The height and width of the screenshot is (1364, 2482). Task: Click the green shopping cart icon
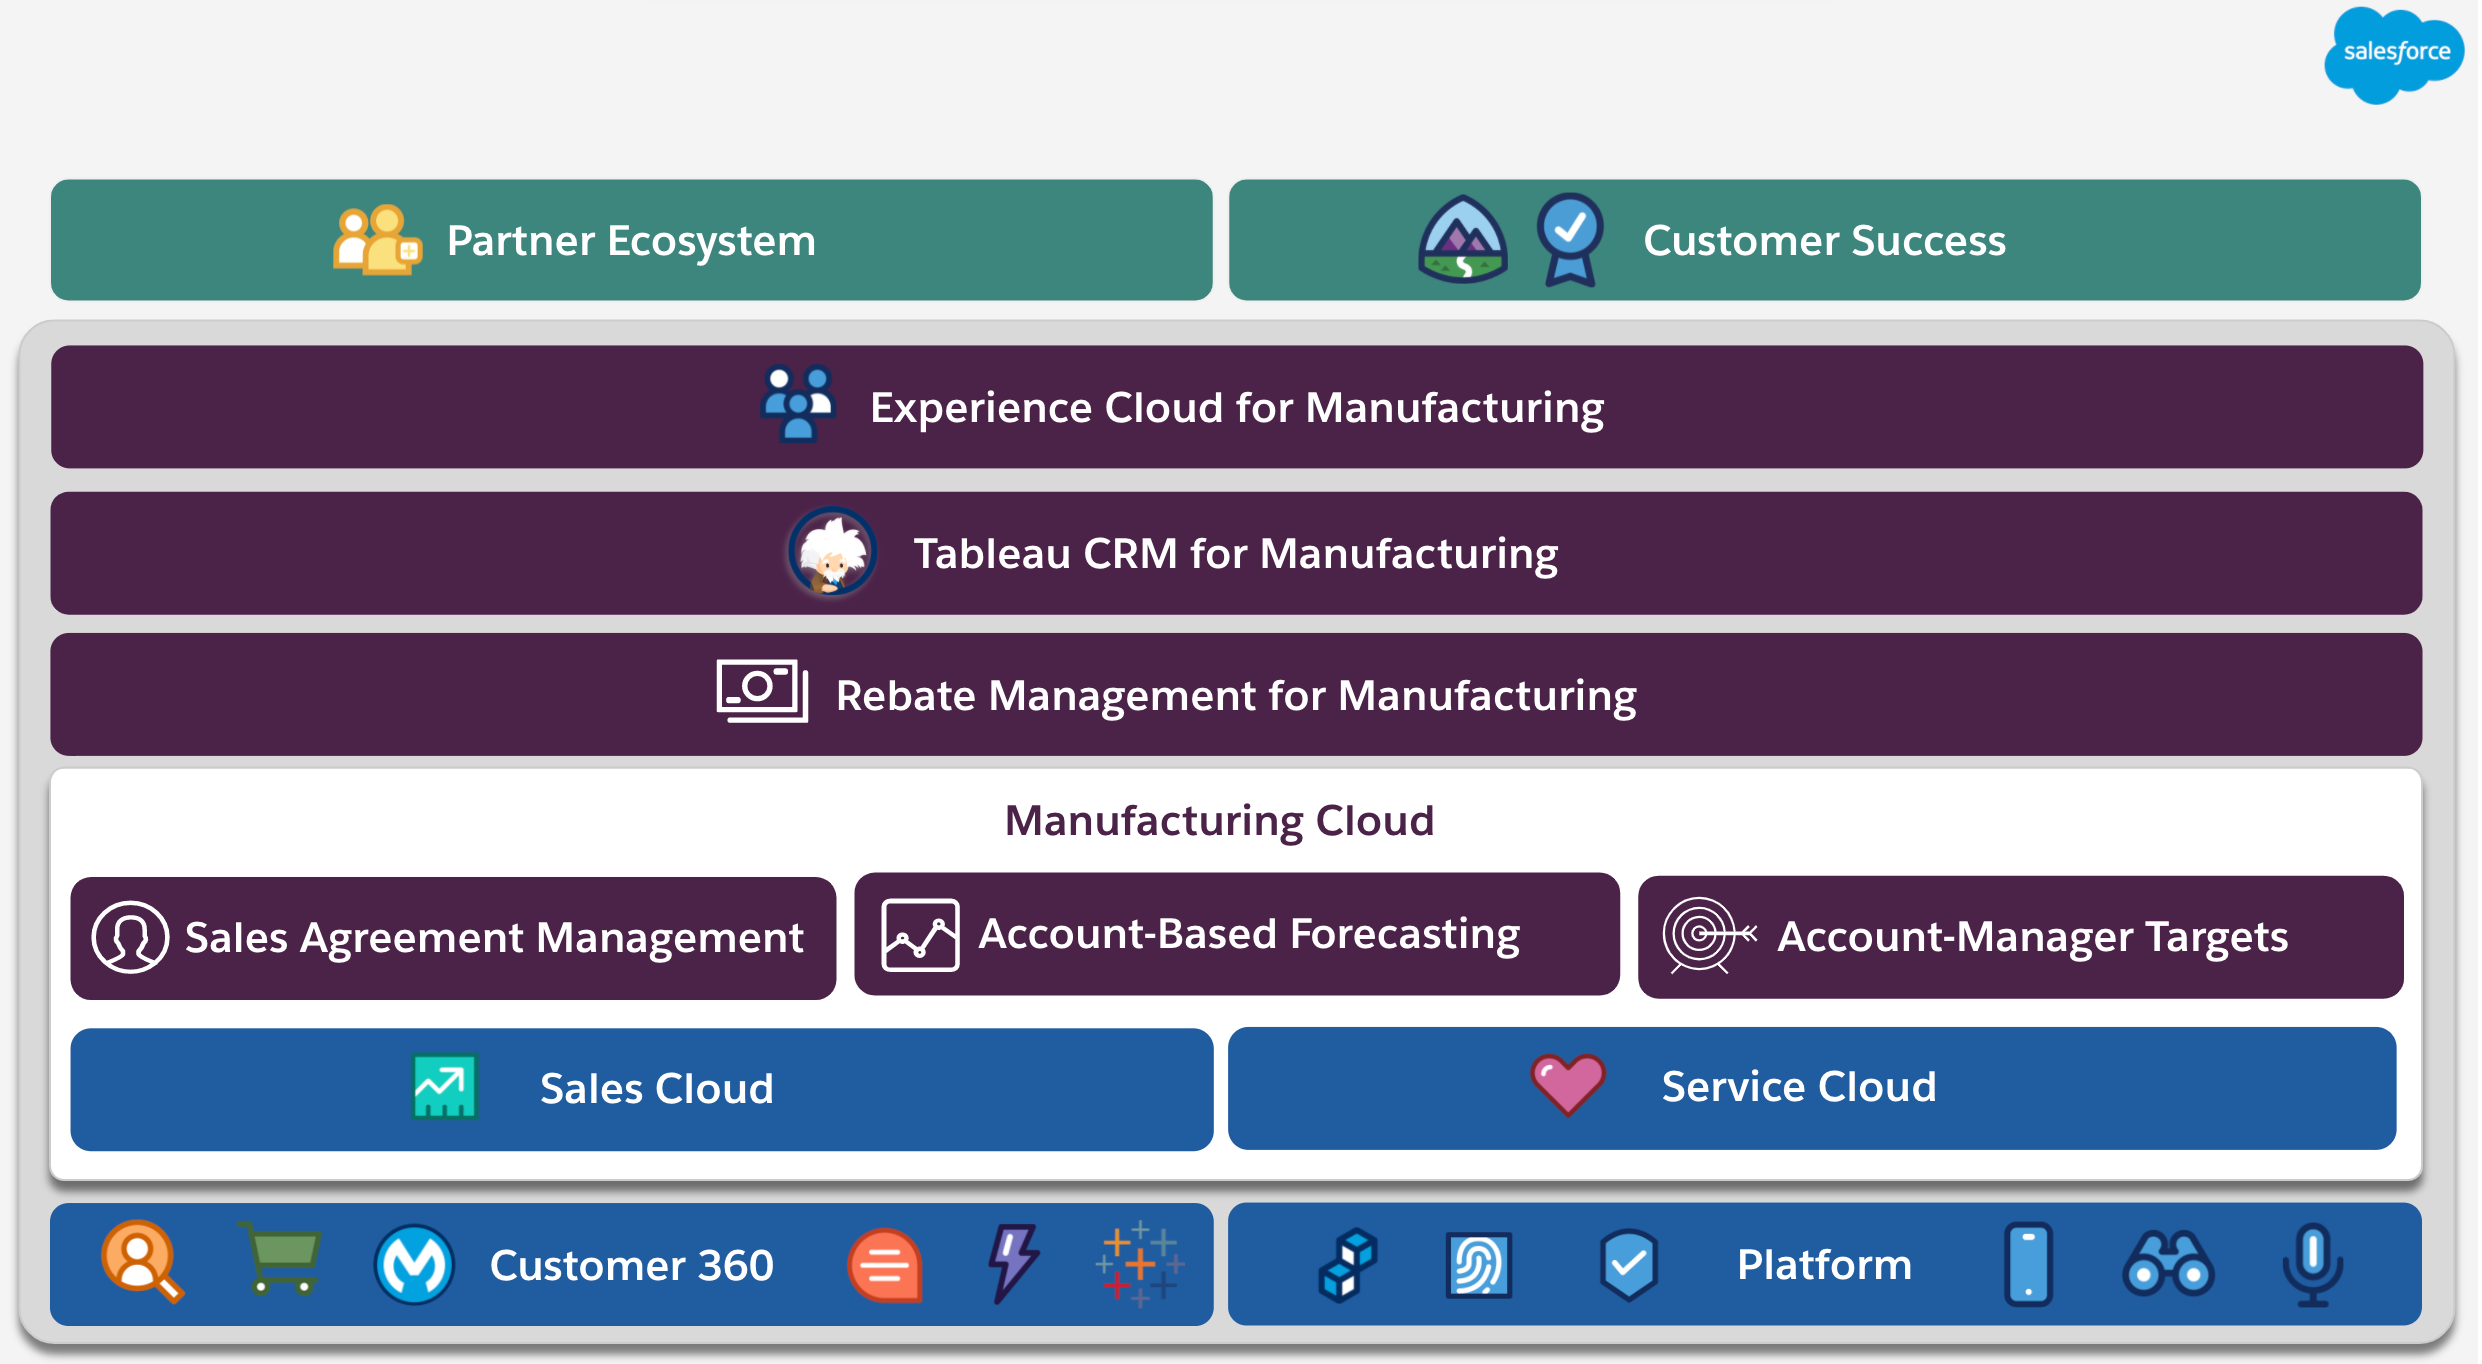click(x=280, y=1259)
